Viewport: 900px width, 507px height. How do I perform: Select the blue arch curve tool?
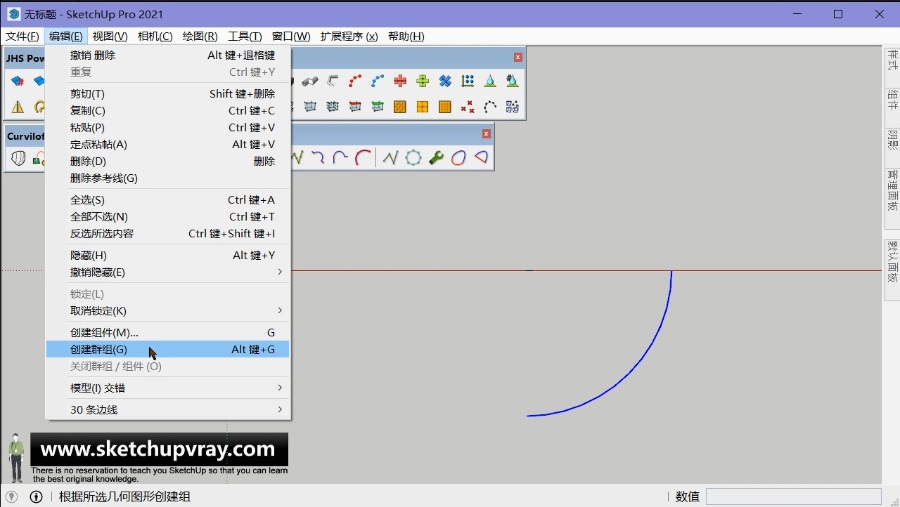click(340, 157)
